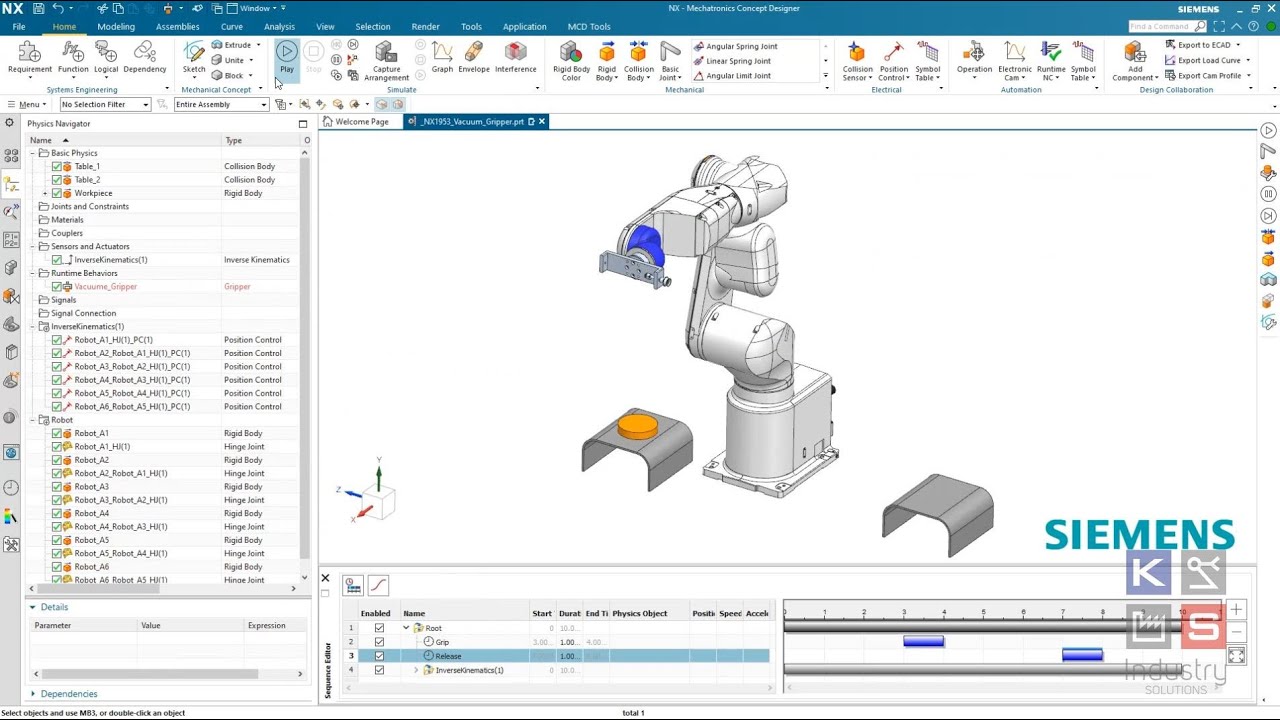Zoom out the sequence timeline with minus button
This screenshot has width=1280, height=720.
click(1236, 632)
